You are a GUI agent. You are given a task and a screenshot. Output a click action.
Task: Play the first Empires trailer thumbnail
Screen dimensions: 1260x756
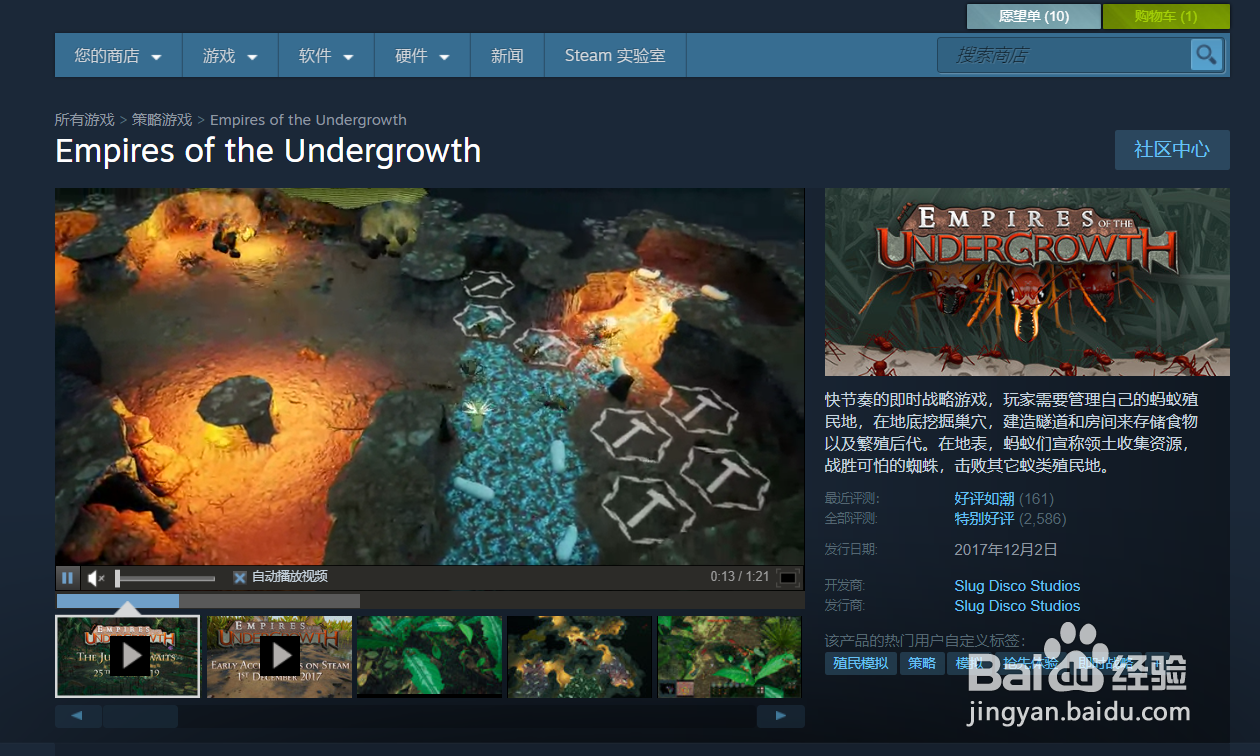click(127, 656)
